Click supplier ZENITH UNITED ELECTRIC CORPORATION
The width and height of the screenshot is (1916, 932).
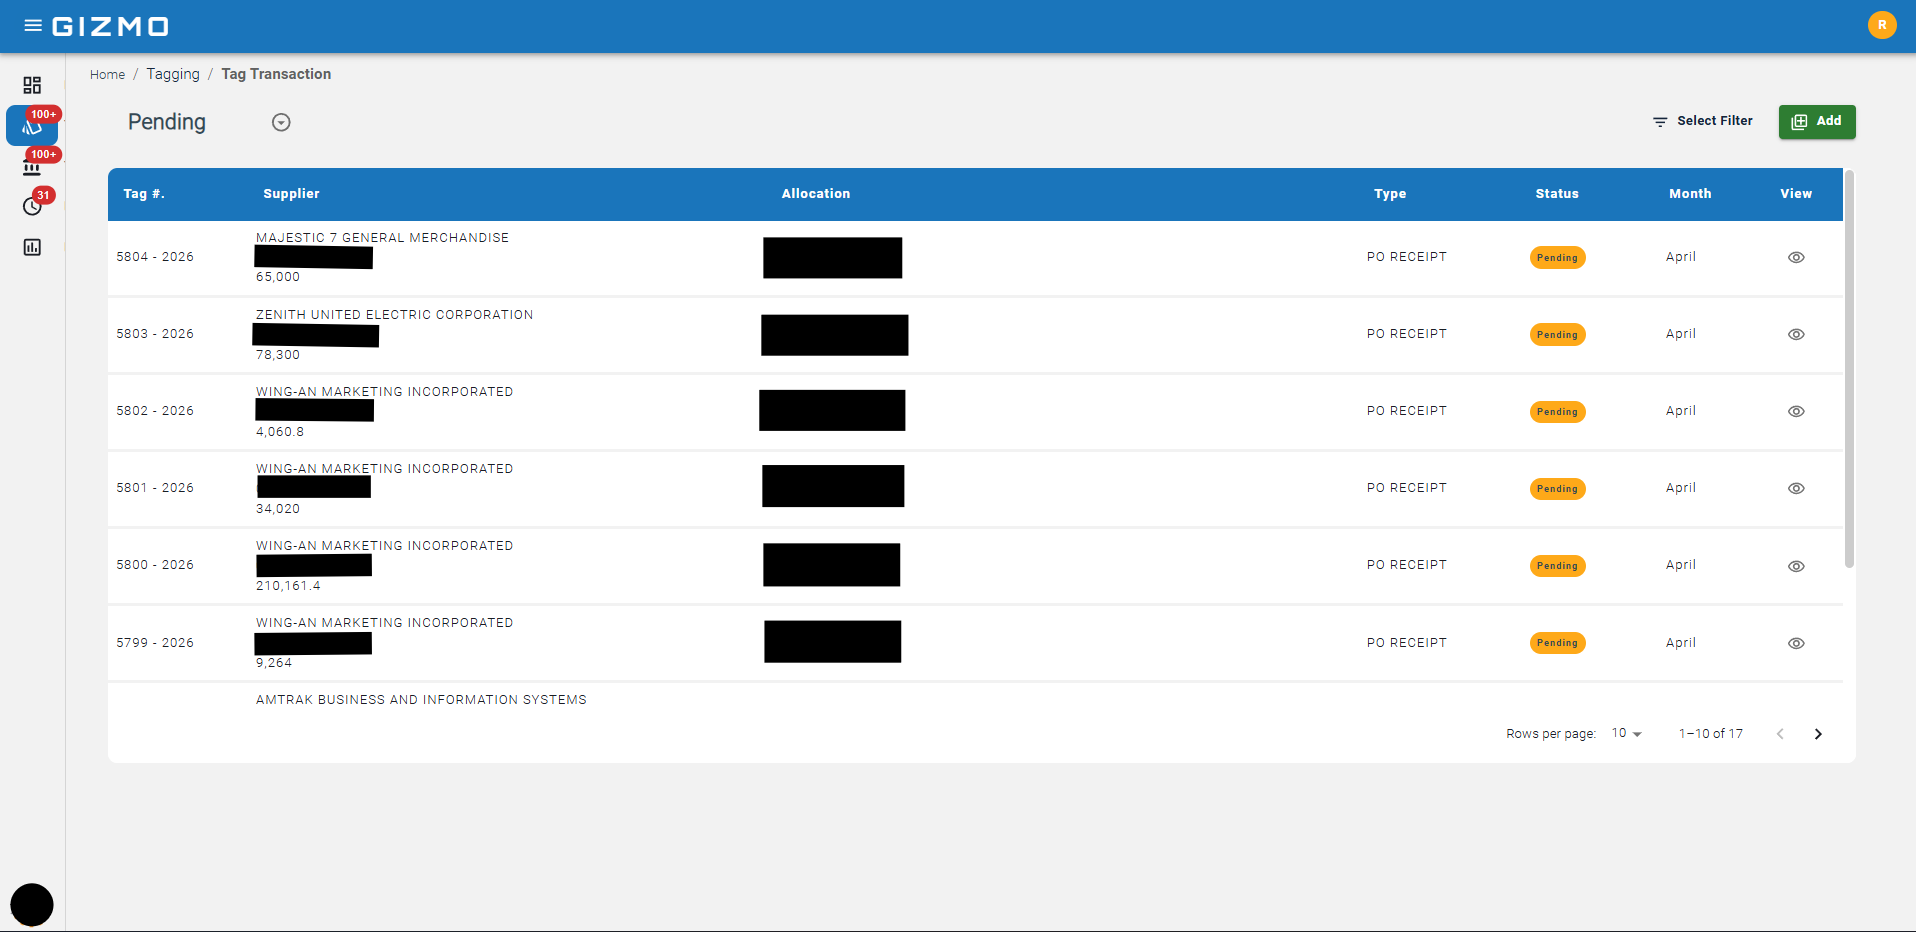coord(394,315)
